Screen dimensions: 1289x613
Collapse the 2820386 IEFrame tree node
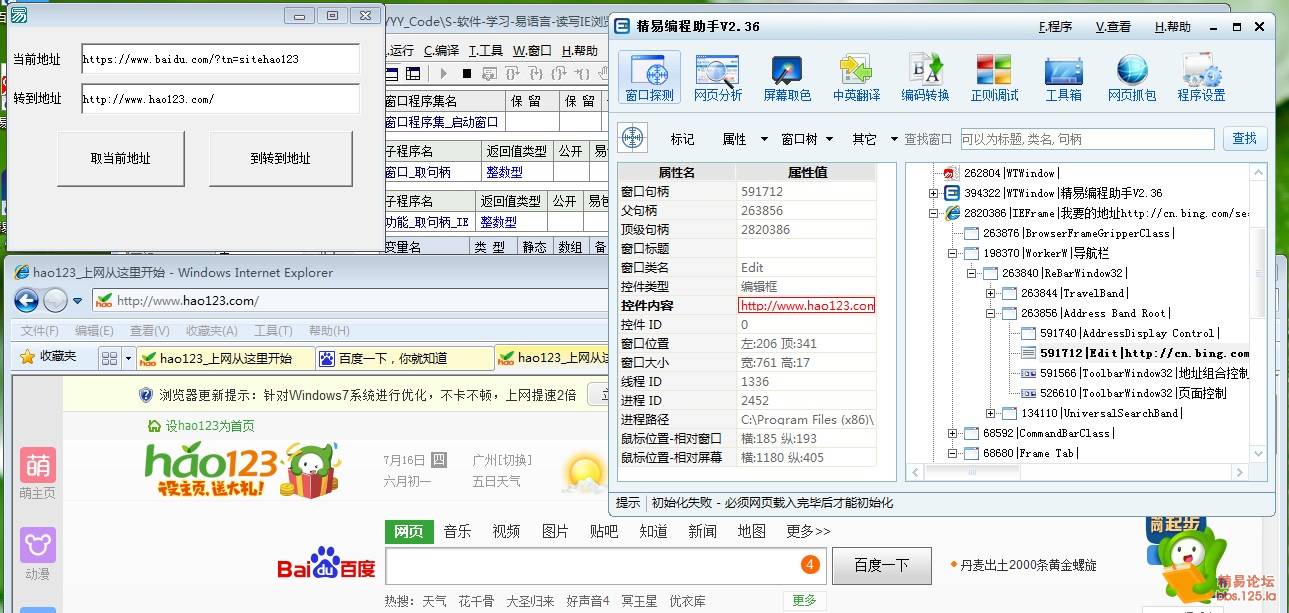[933, 213]
